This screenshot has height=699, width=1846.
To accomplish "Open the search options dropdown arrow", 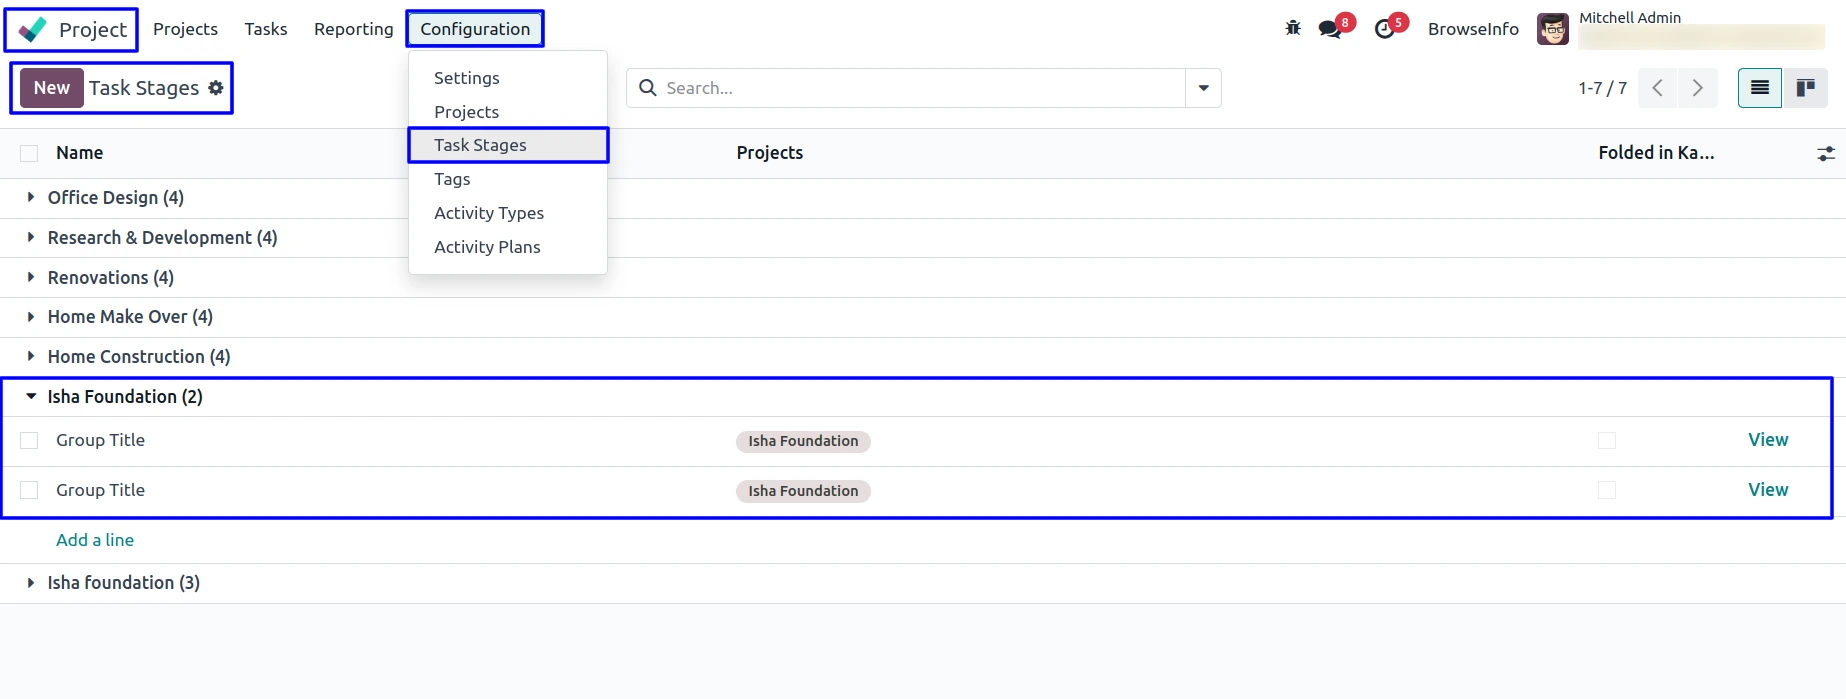I will pyautogui.click(x=1203, y=88).
